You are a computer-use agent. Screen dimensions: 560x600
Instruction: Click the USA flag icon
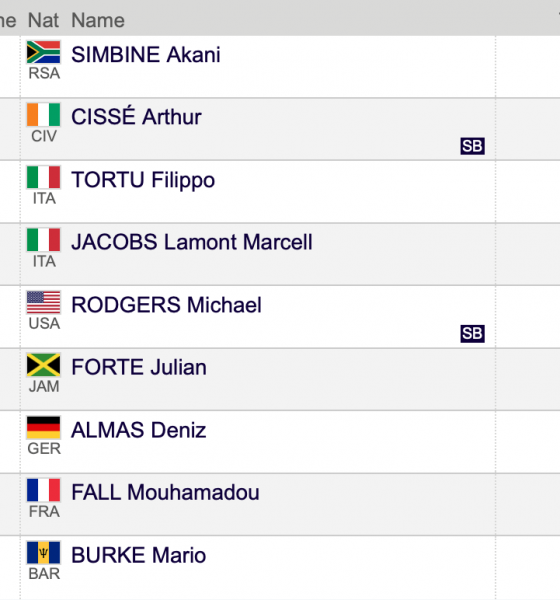tap(43, 302)
